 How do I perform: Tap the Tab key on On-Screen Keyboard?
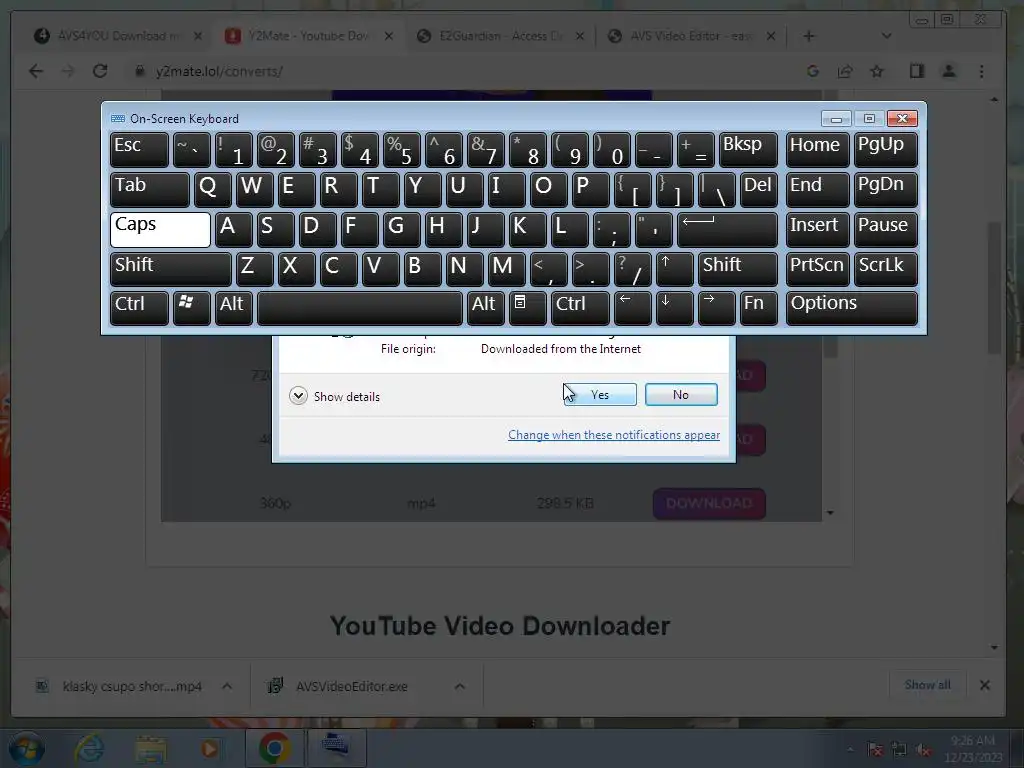[150, 189]
